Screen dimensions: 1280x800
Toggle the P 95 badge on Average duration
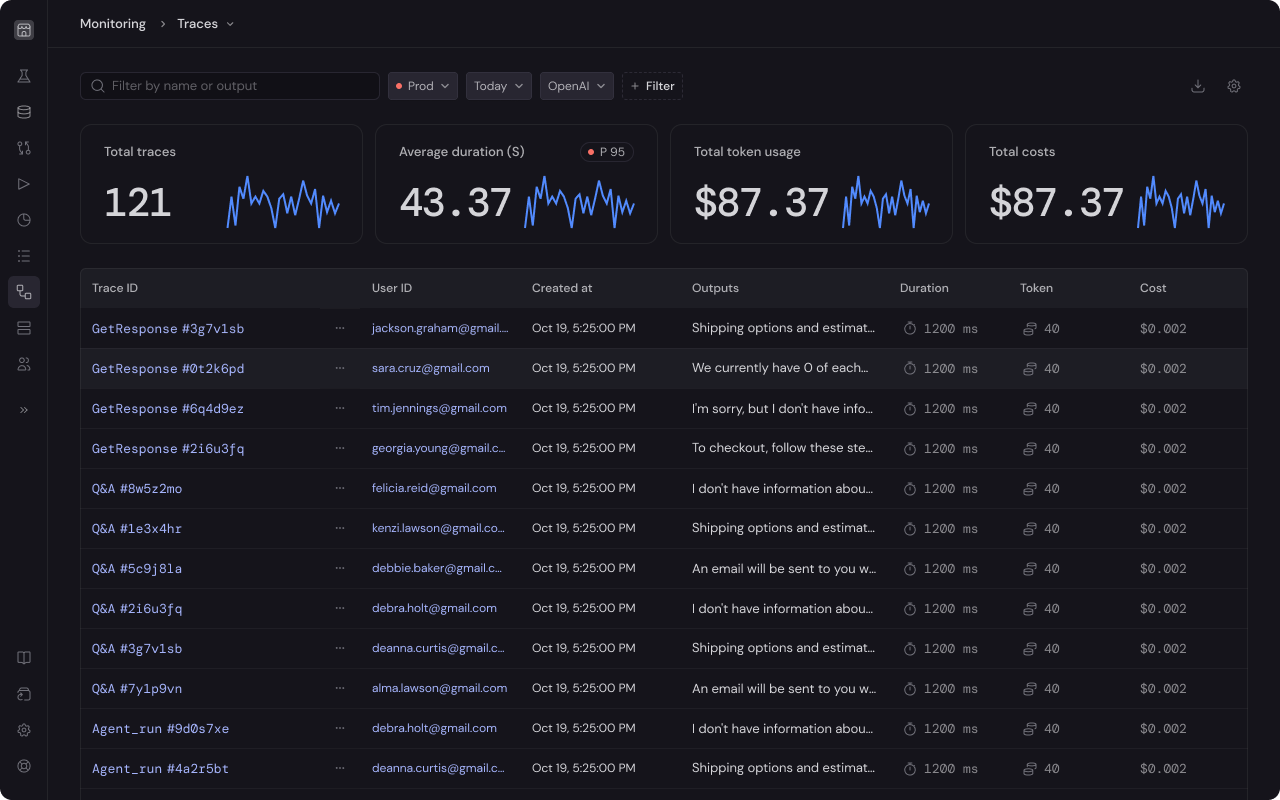tap(607, 152)
